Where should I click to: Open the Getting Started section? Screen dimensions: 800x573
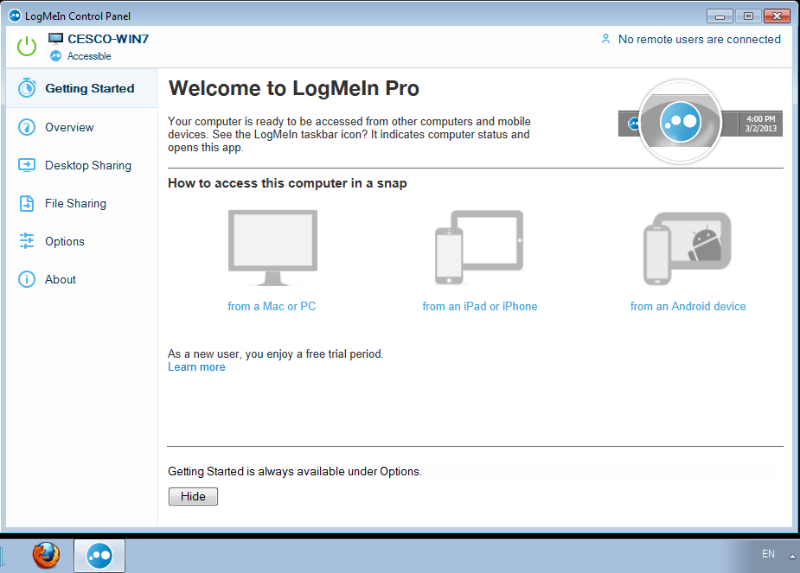[82, 88]
